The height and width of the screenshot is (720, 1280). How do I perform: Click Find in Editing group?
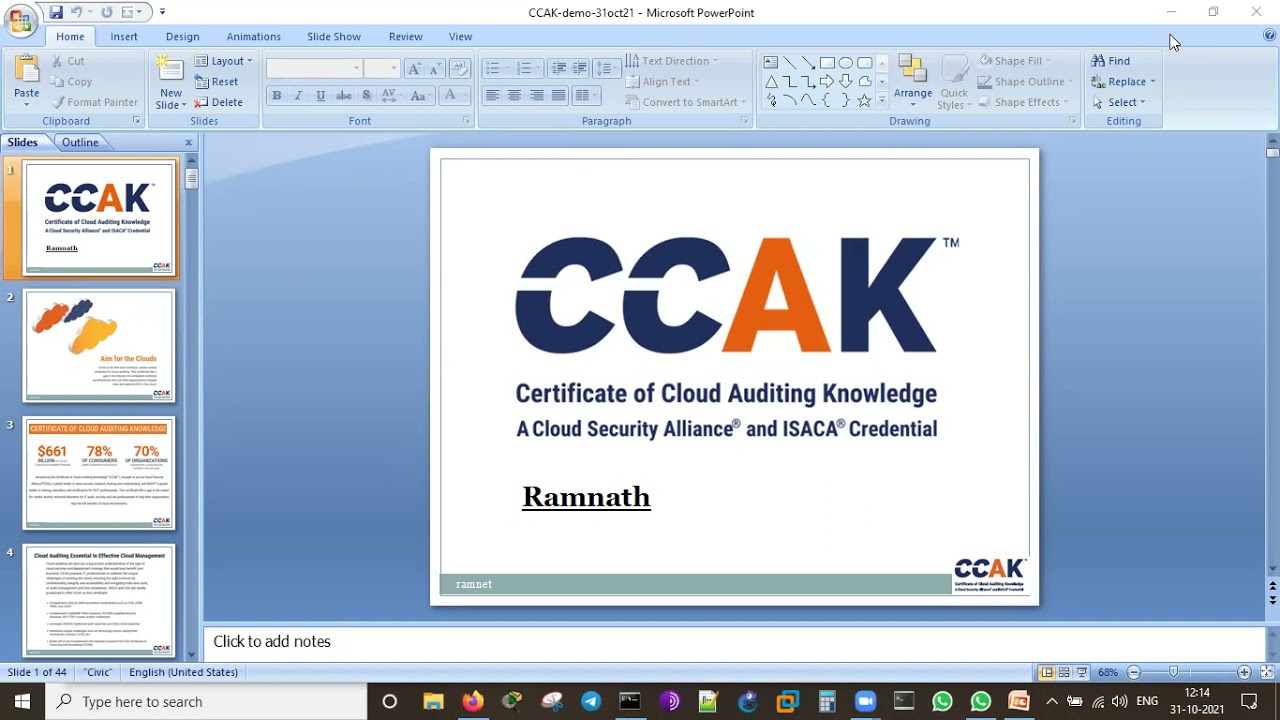click(x=1111, y=61)
